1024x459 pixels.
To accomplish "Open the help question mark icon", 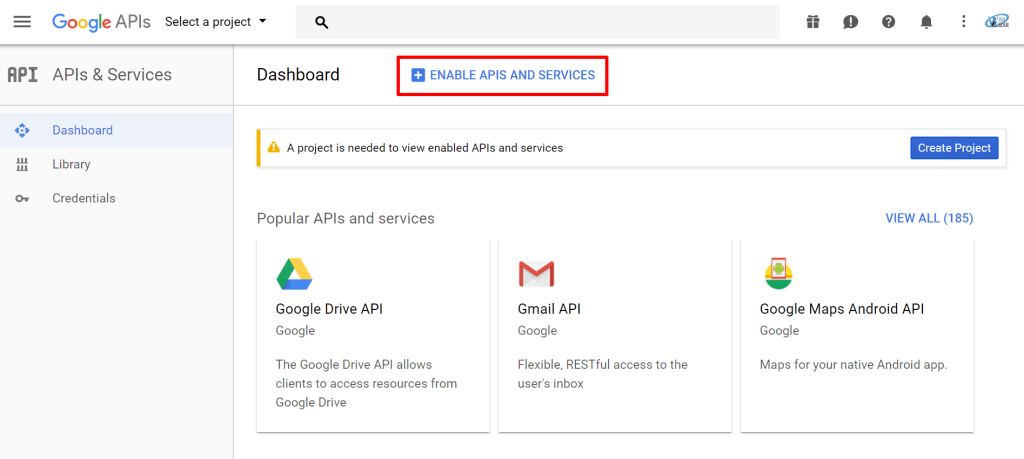I will (x=888, y=22).
